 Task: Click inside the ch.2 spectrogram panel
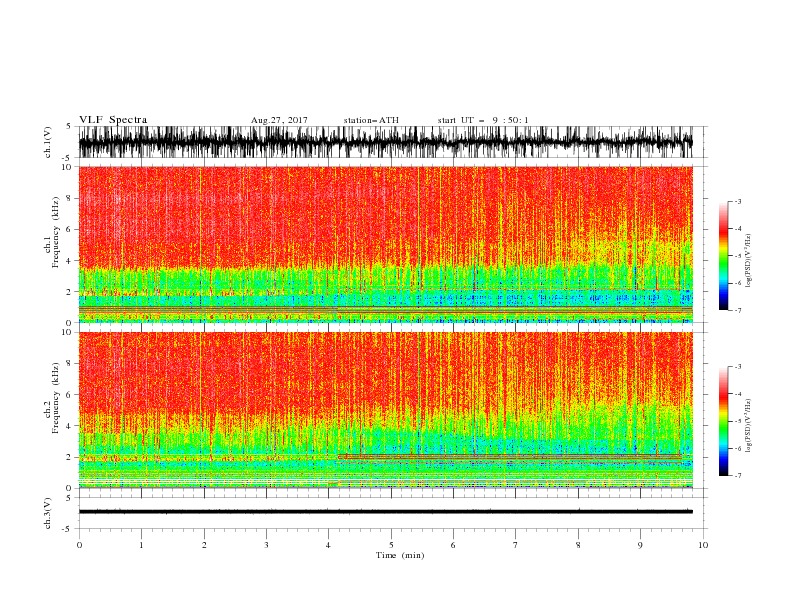click(385, 410)
